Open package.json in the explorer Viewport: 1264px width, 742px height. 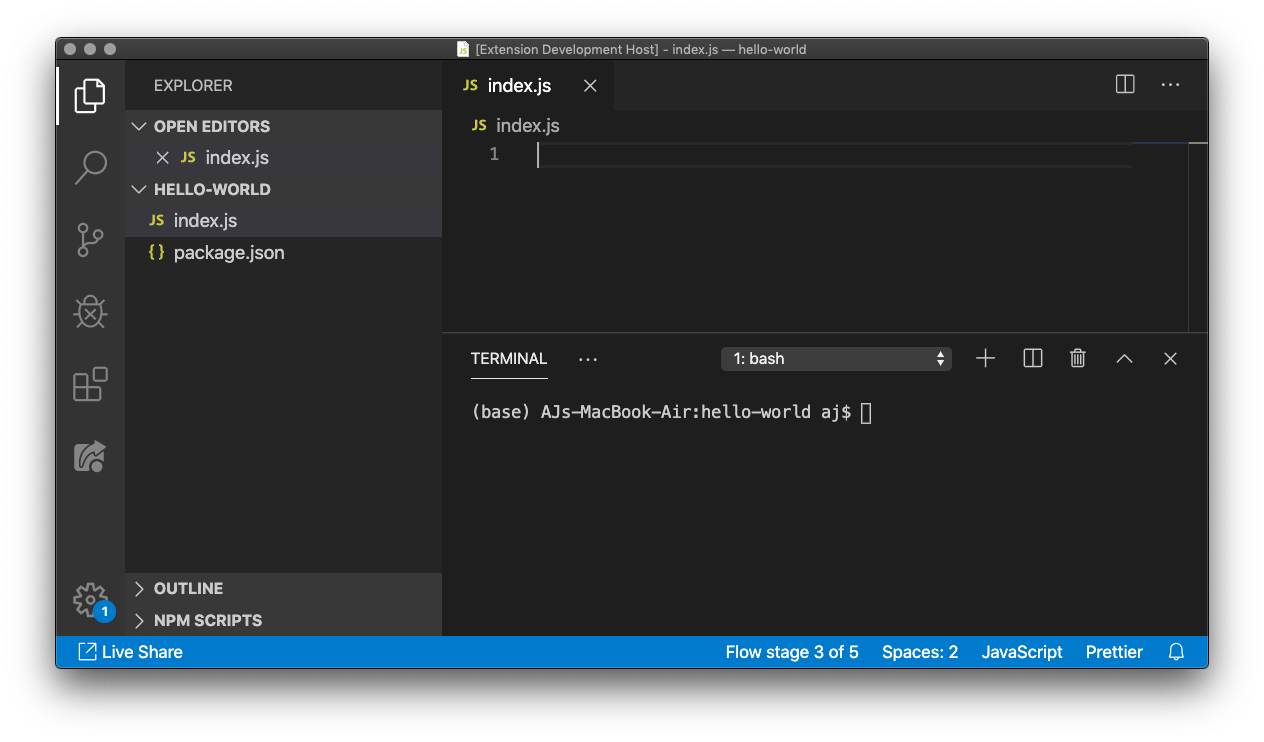click(x=229, y=253)
